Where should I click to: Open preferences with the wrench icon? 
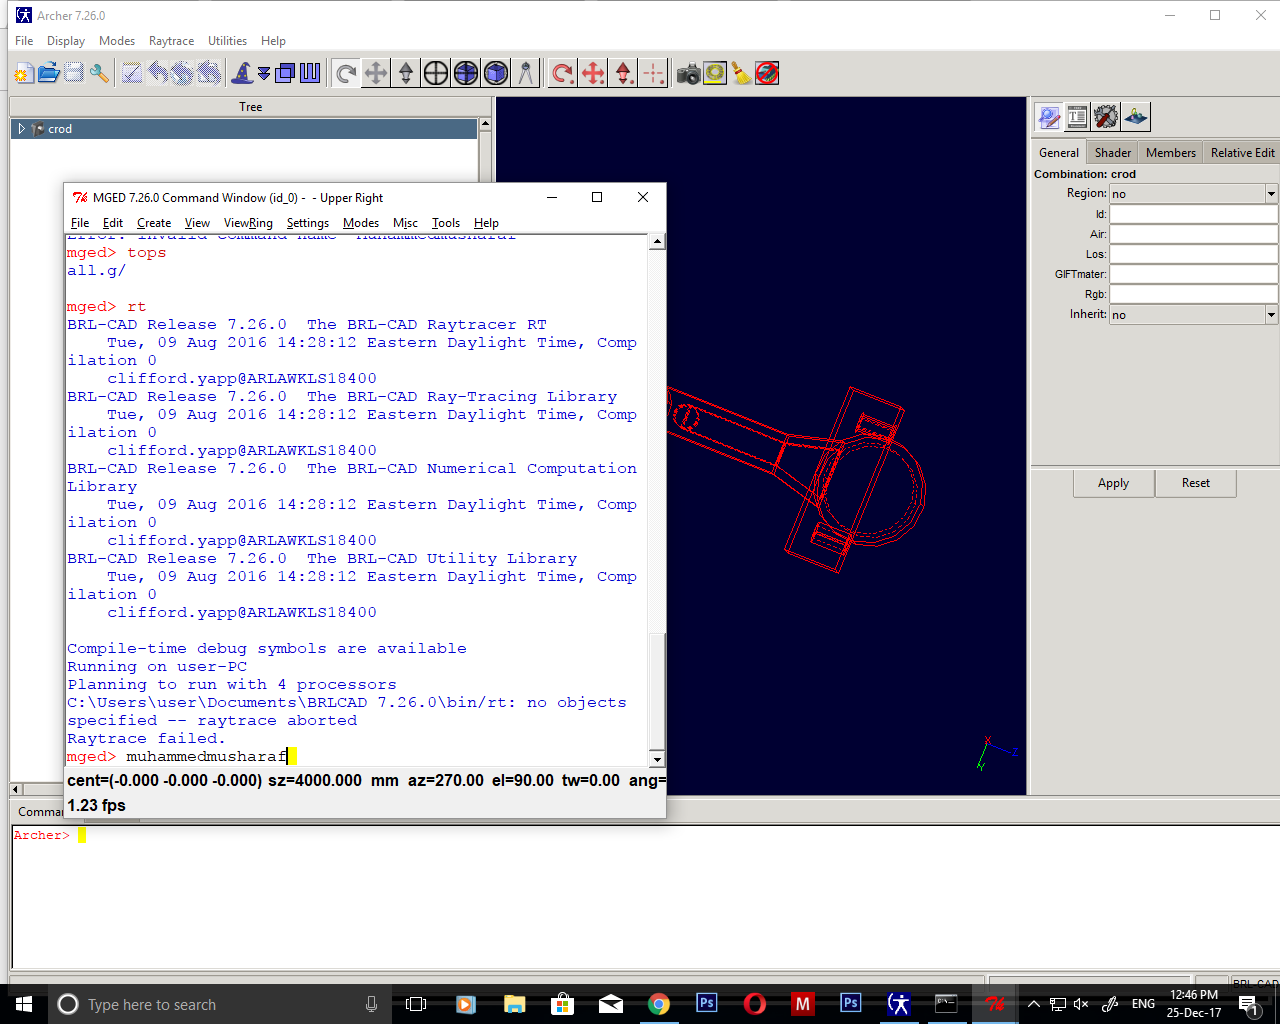click(x=99, y=73)
